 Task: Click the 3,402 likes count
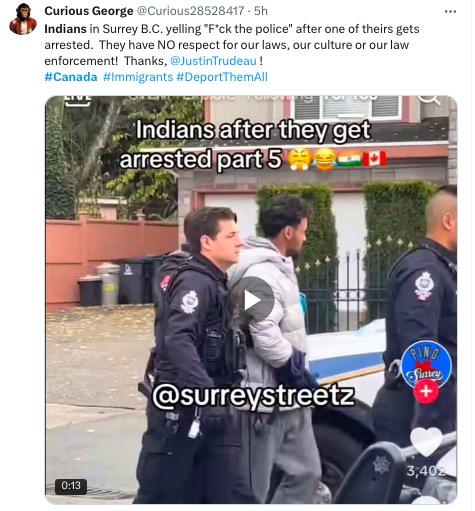click(x=426, y=471)
